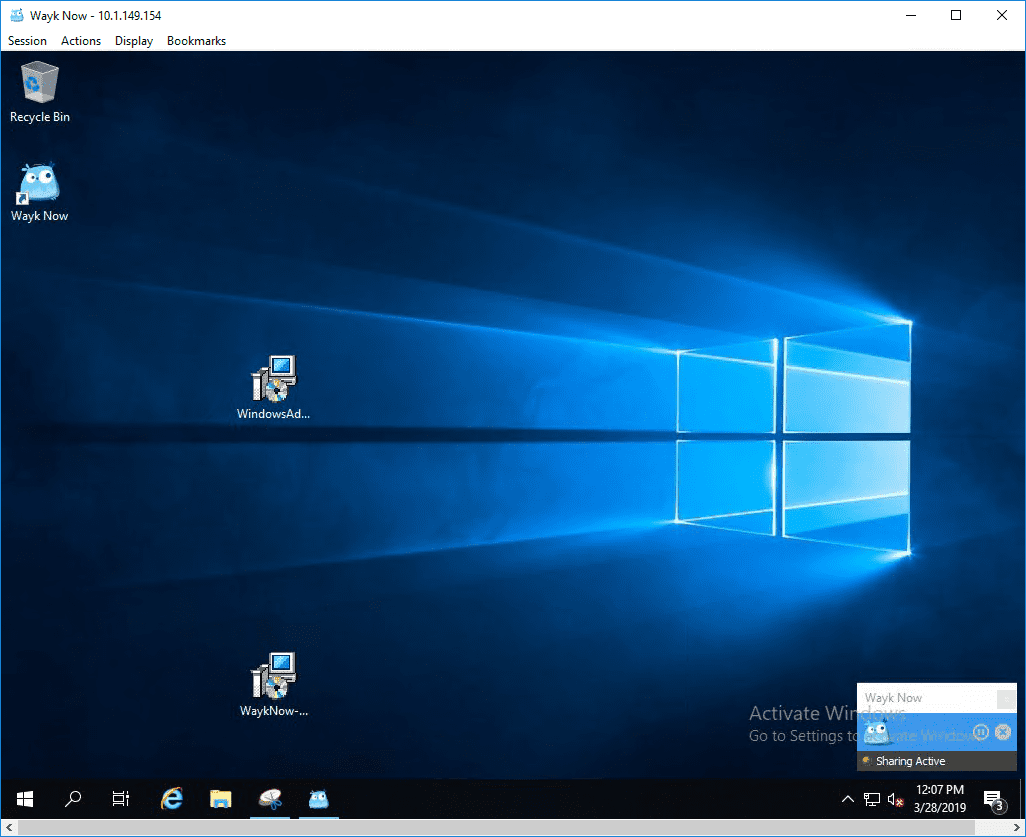
Task: Click the horizontal scrollbar right arrow
Action: (1017, 828)
